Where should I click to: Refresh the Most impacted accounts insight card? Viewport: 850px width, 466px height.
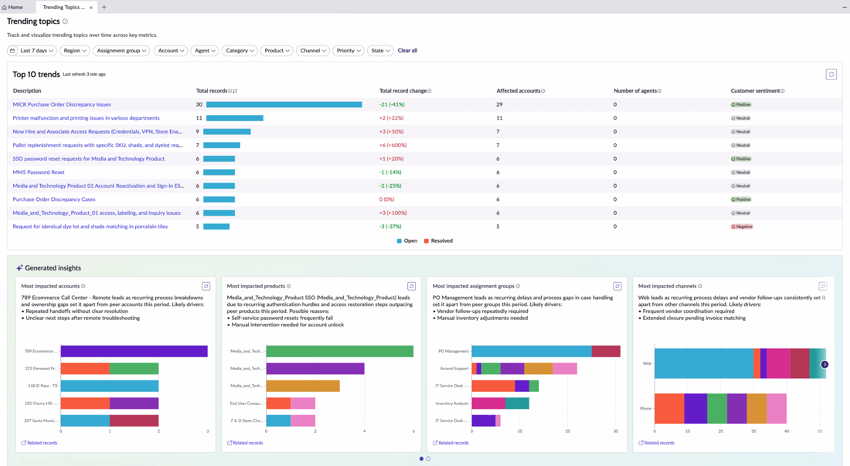tap(206, 286)
